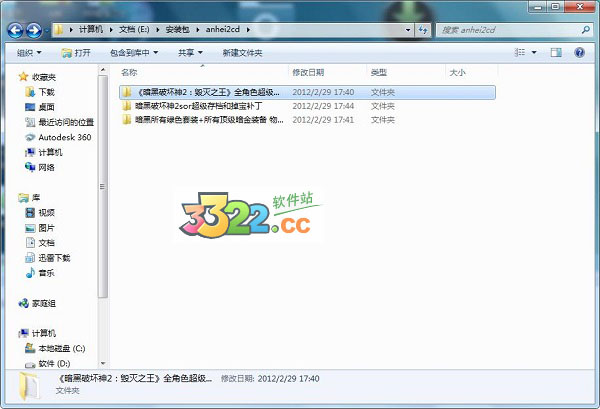The image size is (600, 409).
Task: Click the 打开 toolbar button
Action: [x=76, y=53]
